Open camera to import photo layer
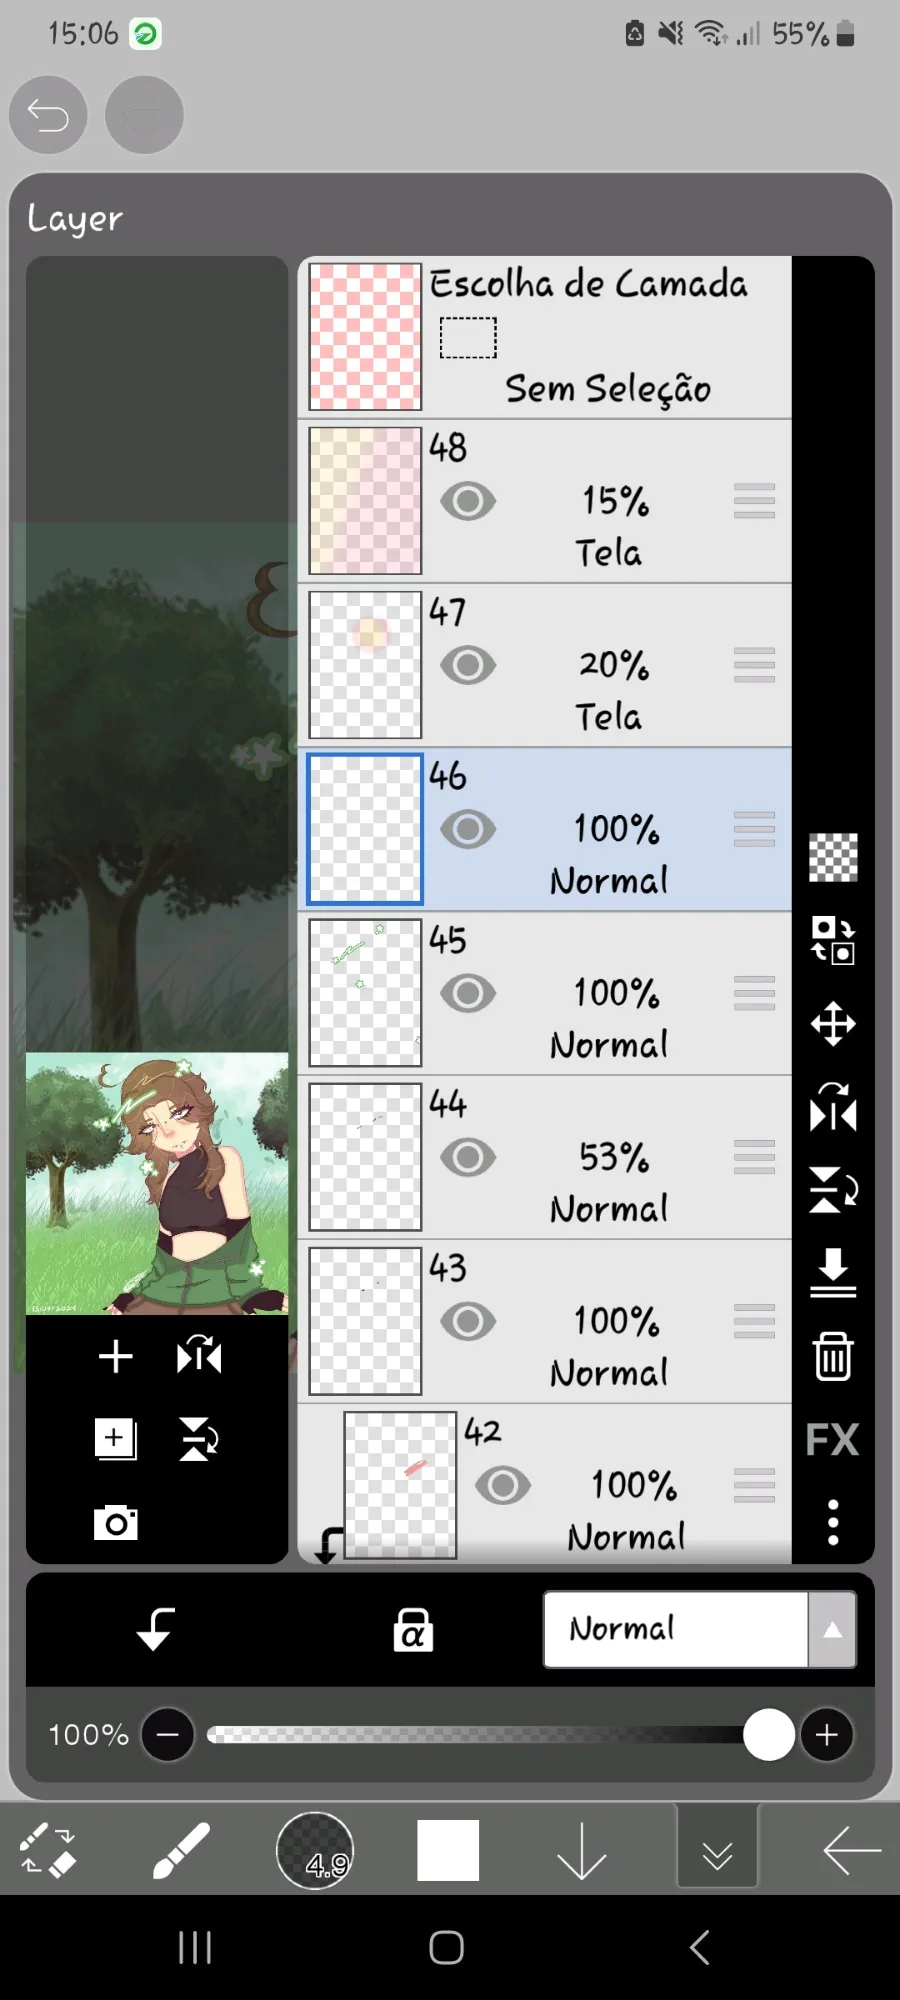 [115, 1523]
